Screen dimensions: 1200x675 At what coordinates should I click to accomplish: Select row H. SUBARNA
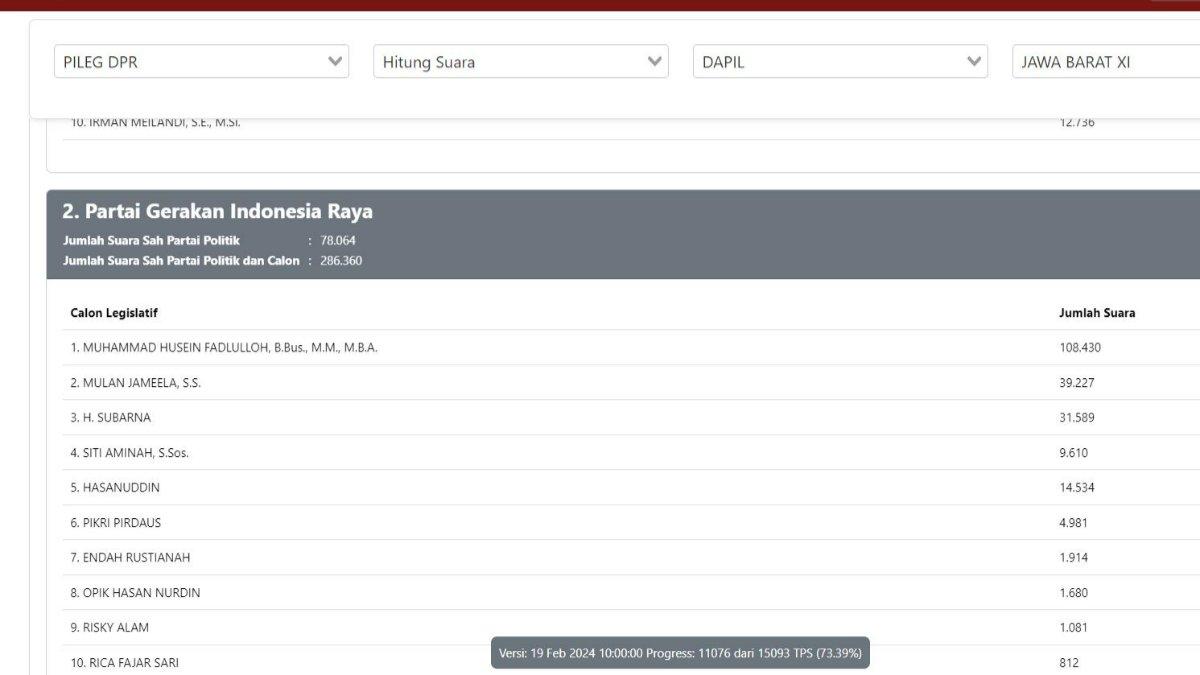pos(631,417)
